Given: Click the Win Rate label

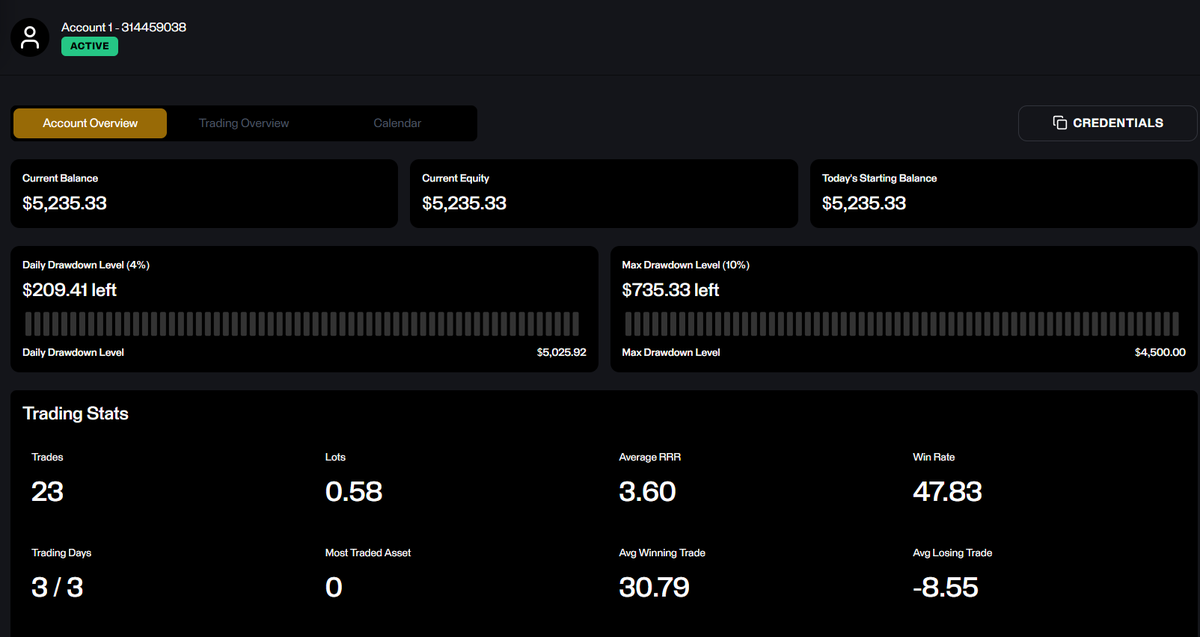Looking at the screenshot, I should point(934,457).
